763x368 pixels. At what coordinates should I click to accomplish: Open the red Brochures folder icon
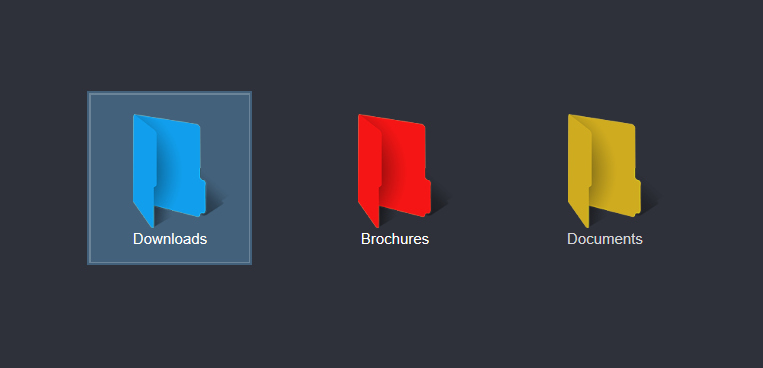pos(394,170)
